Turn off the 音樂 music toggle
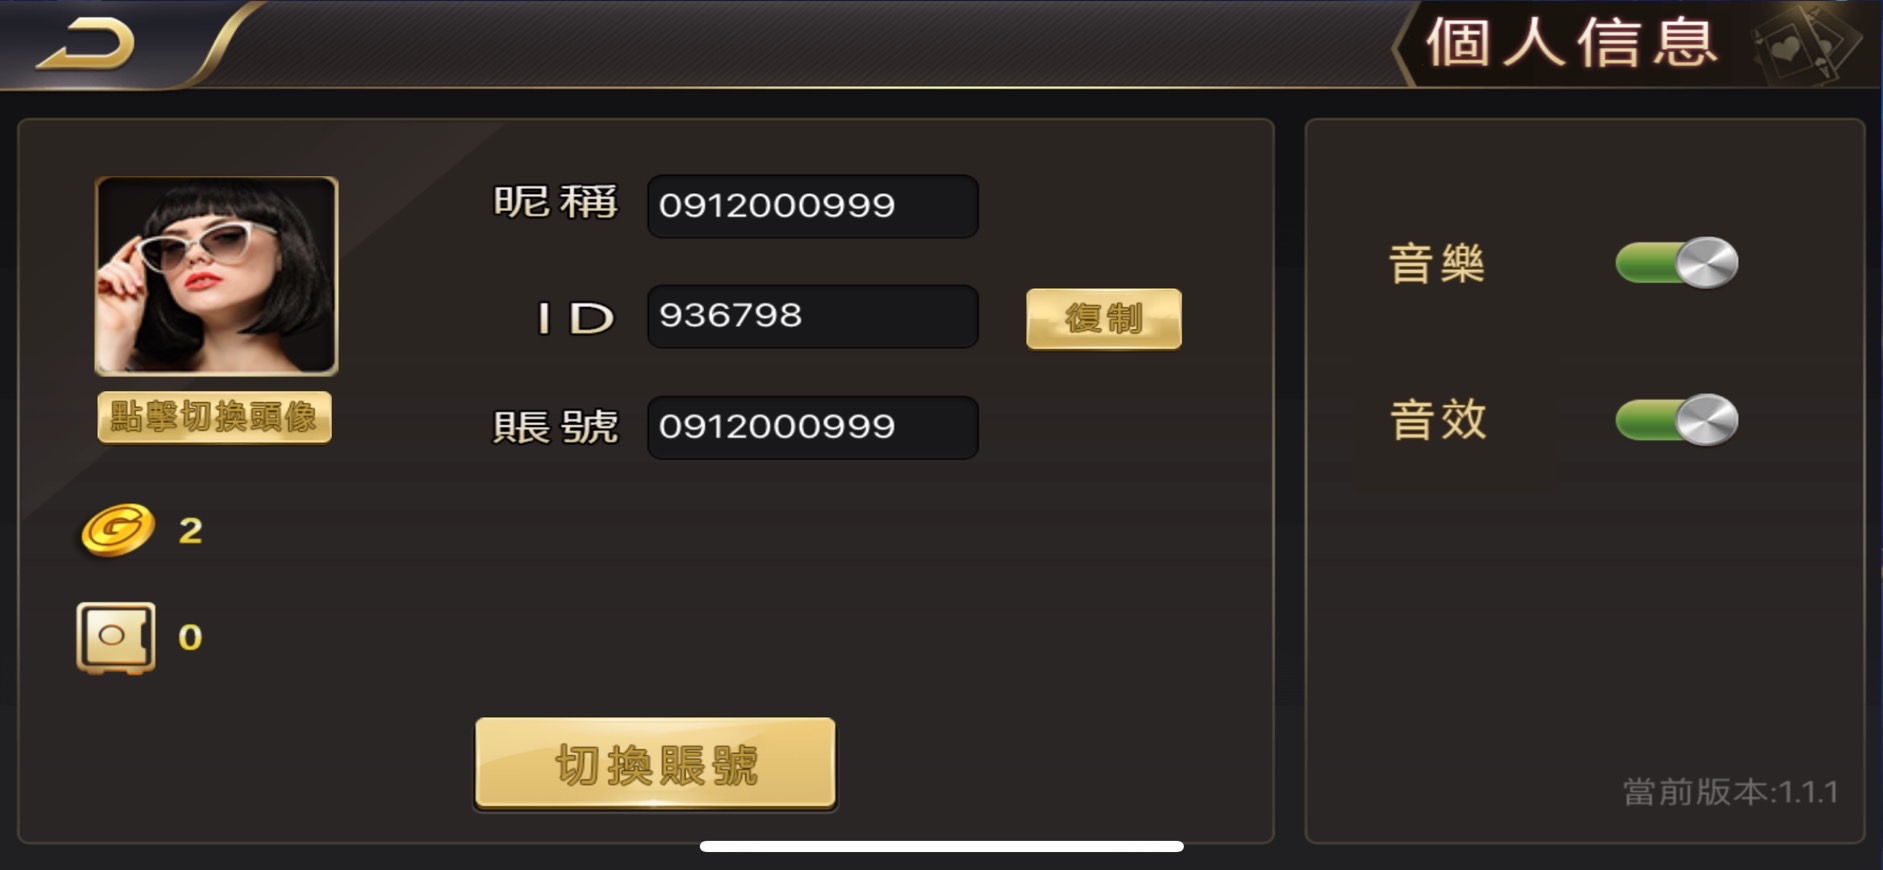 click(x=1677, y=263)
